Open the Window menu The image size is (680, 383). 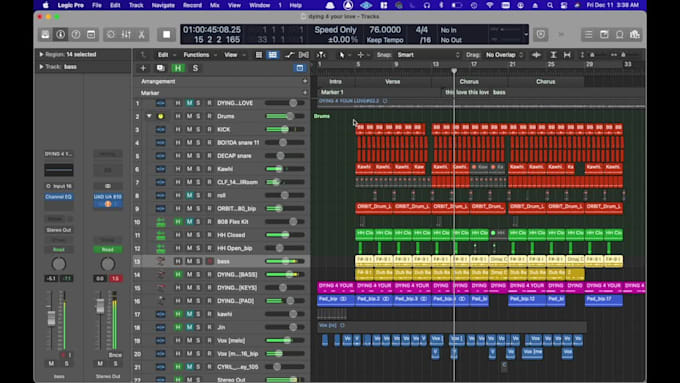click(259, 5)
